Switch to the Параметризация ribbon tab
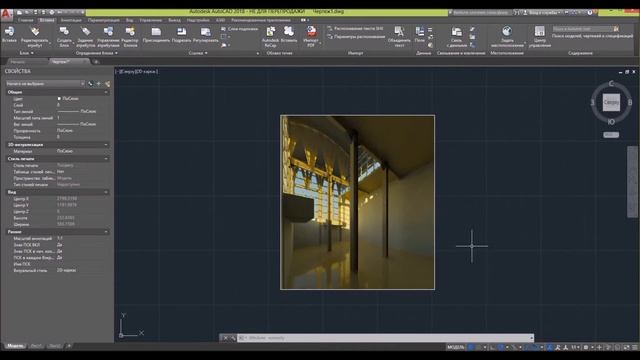The height and width of the screenshot is (360, 640). point(104,20)
